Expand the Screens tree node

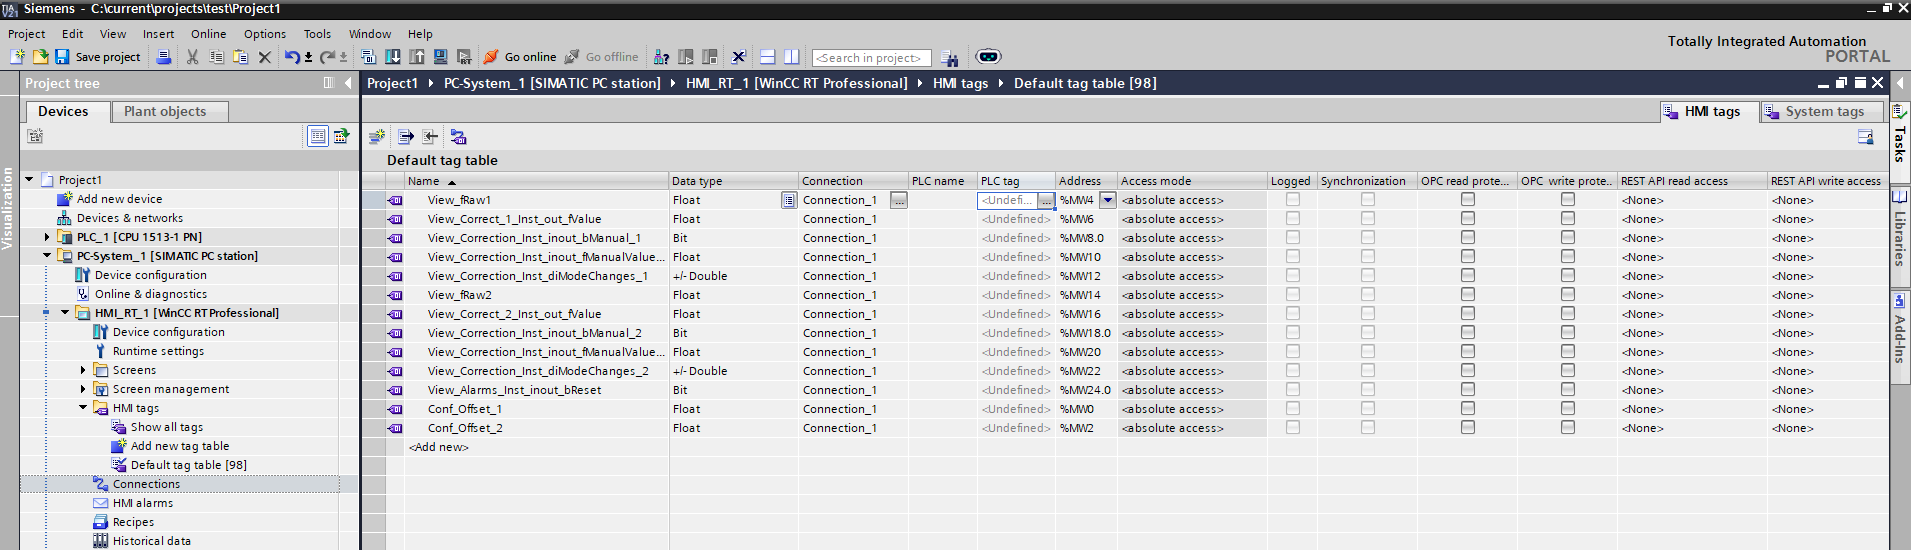click(x=83, y=370)
